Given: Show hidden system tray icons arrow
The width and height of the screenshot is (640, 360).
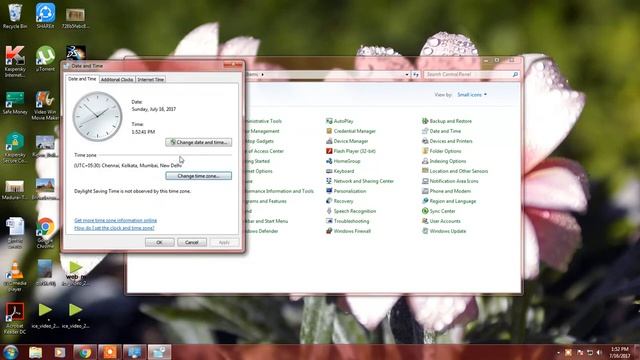Looking at the screenshot, I should (558, 353).
